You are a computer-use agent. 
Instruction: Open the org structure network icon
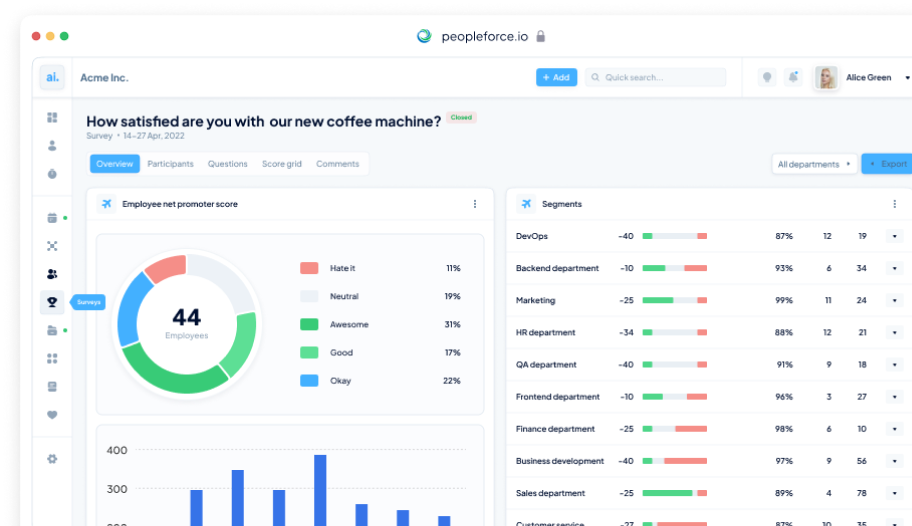[52, 246]
